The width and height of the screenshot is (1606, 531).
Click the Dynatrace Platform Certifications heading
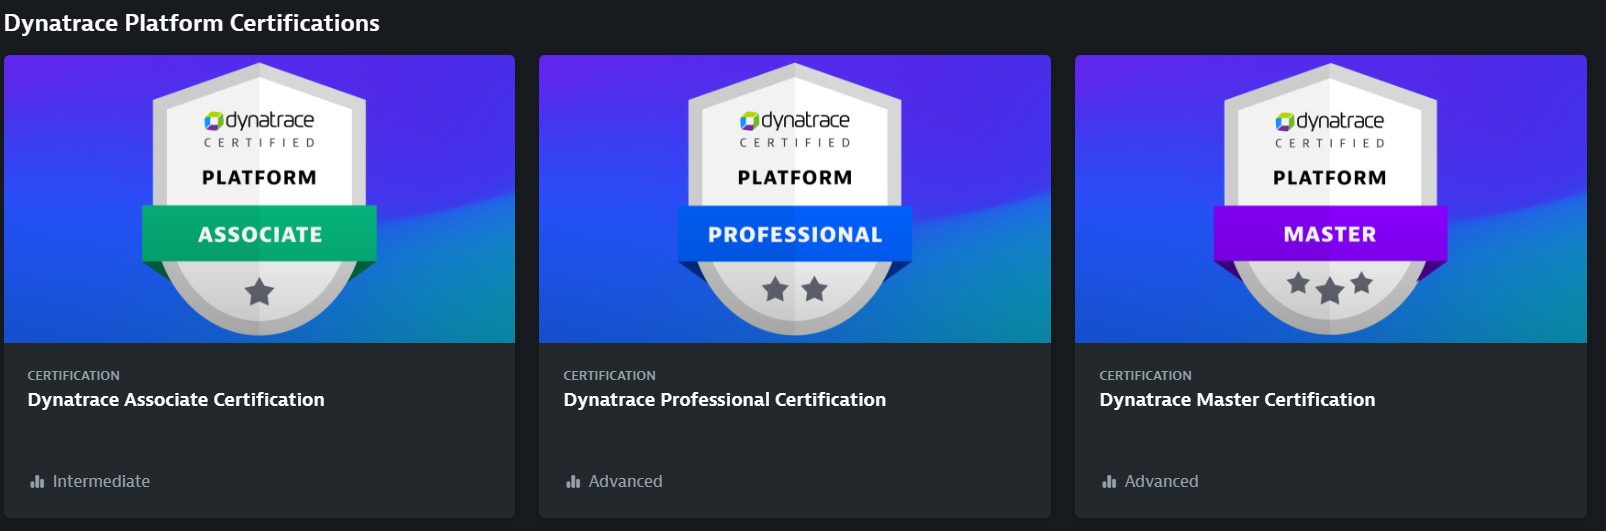(192, 23)
